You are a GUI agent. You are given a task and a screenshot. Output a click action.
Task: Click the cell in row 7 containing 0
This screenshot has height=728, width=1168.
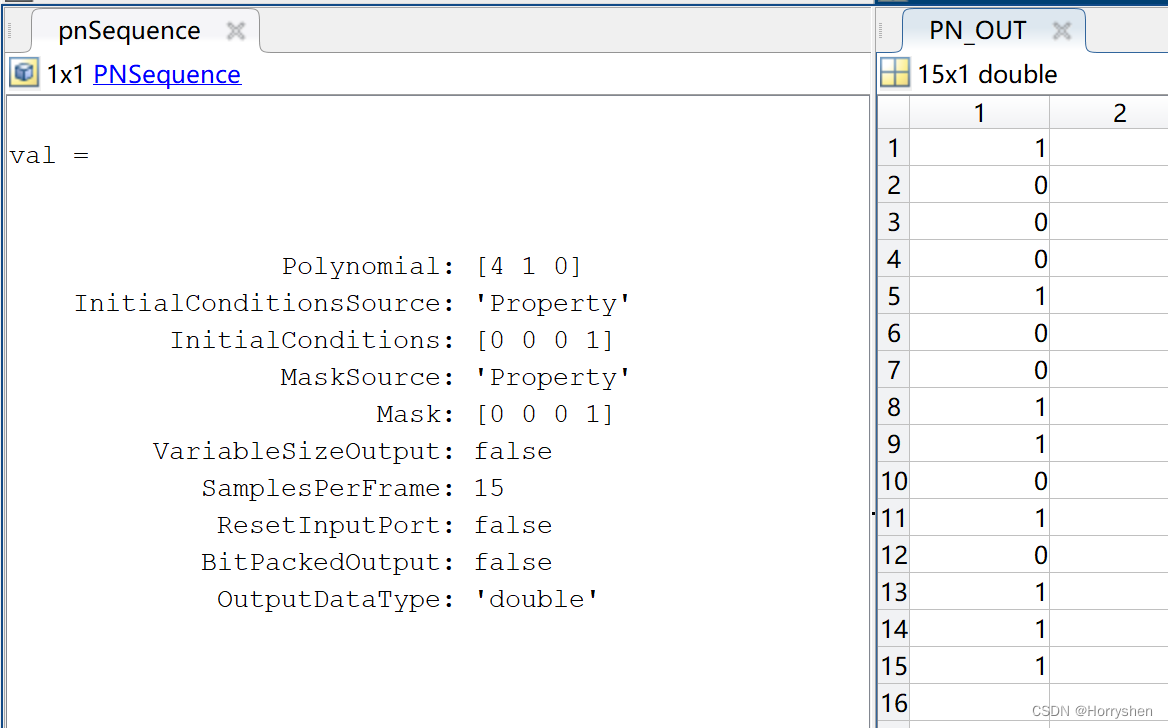tap(980, 370)
